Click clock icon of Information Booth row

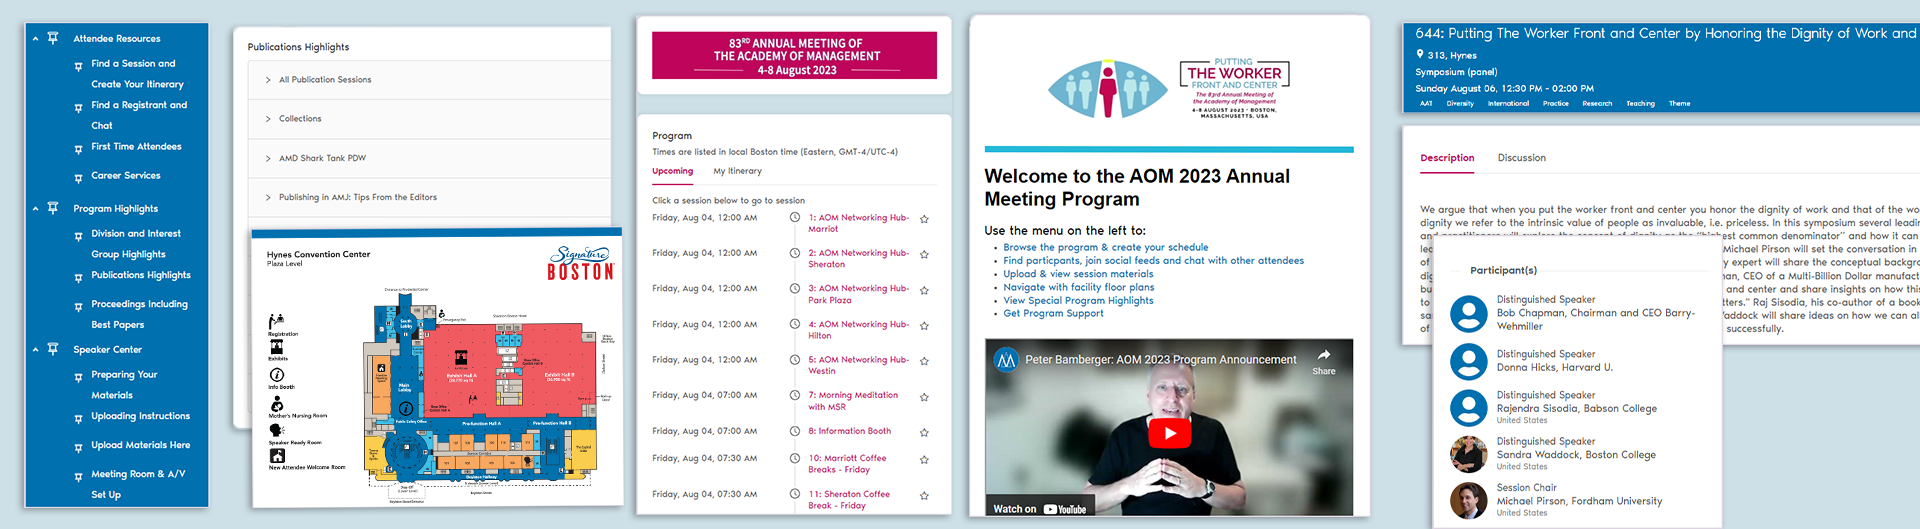click(x=795, y=432)
